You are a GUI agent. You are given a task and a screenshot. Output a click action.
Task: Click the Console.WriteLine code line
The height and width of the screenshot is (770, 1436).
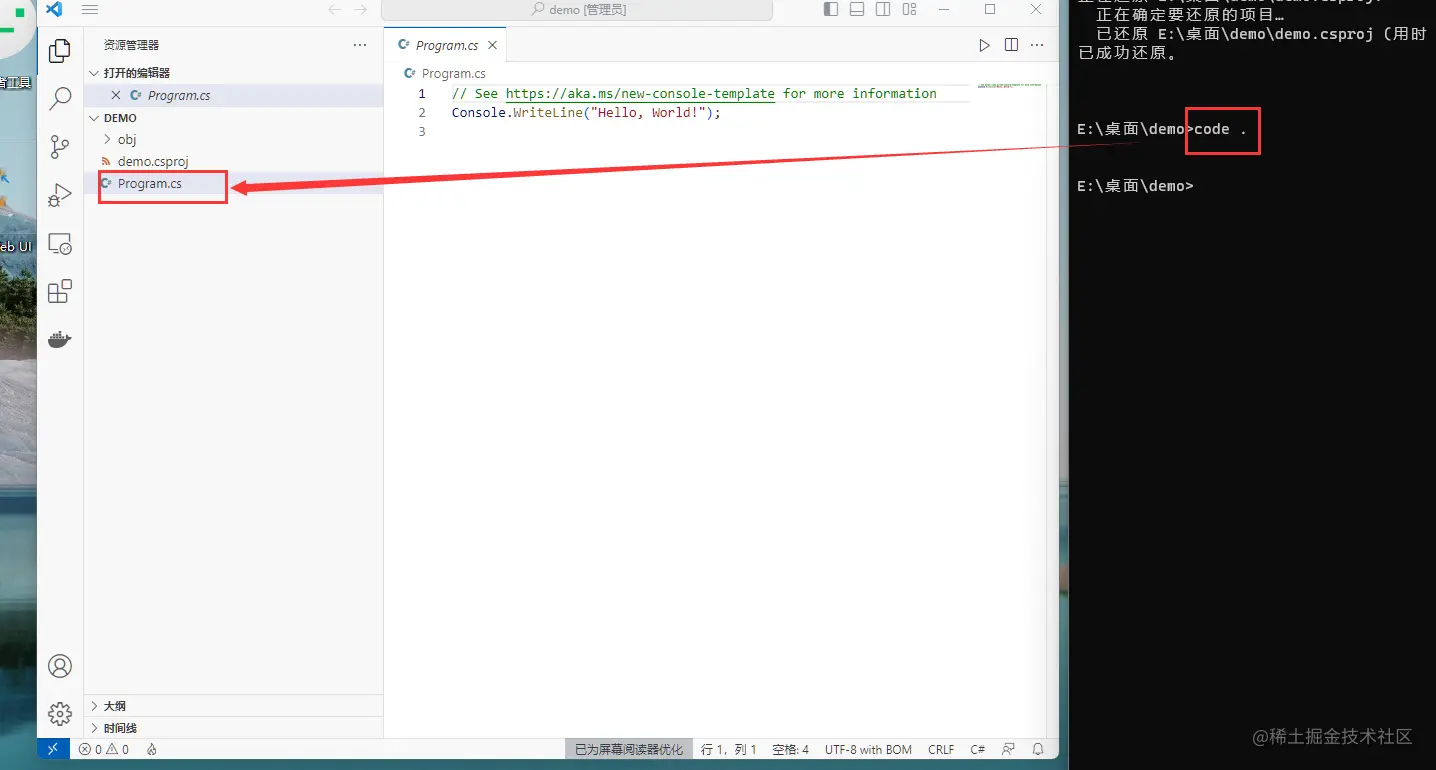click(x=586, y=113)
